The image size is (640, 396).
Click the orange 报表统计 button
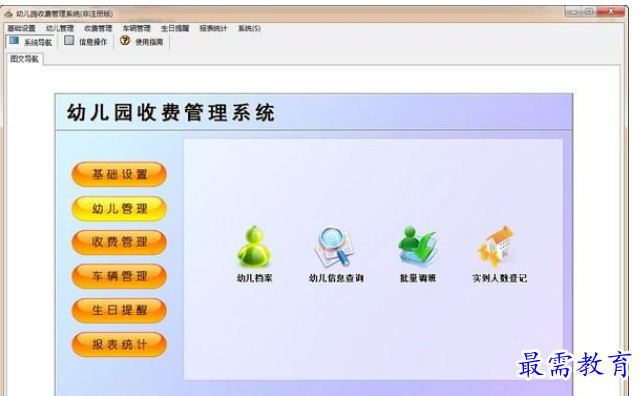(119, 344)
